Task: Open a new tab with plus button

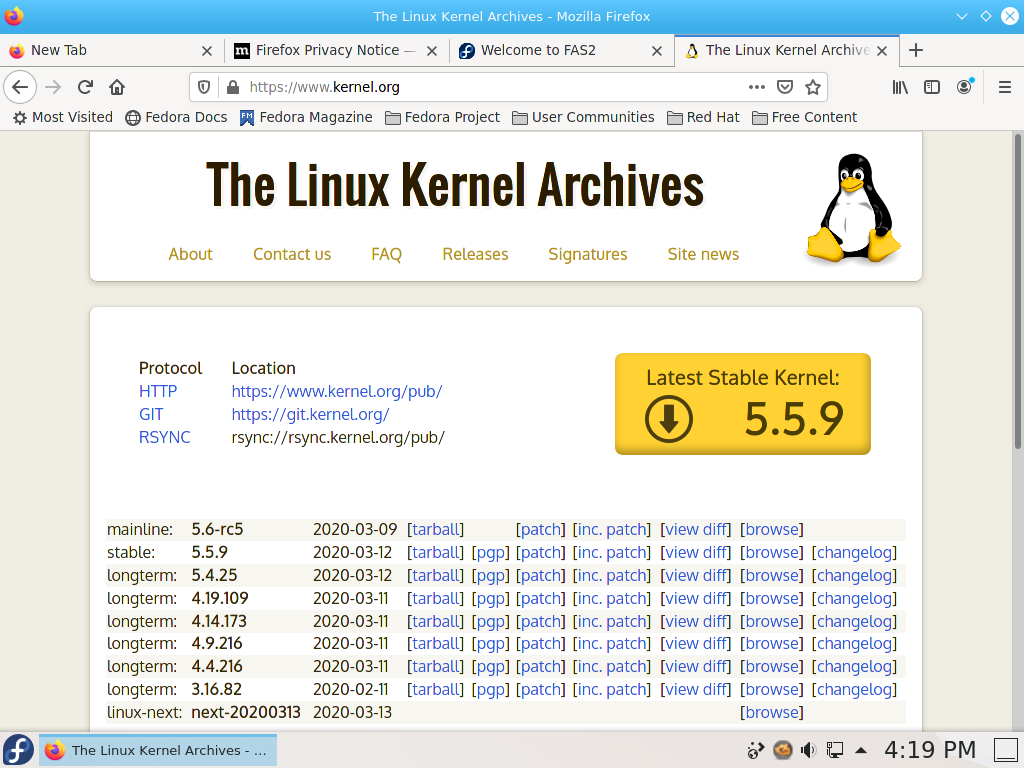Action: 916,50
